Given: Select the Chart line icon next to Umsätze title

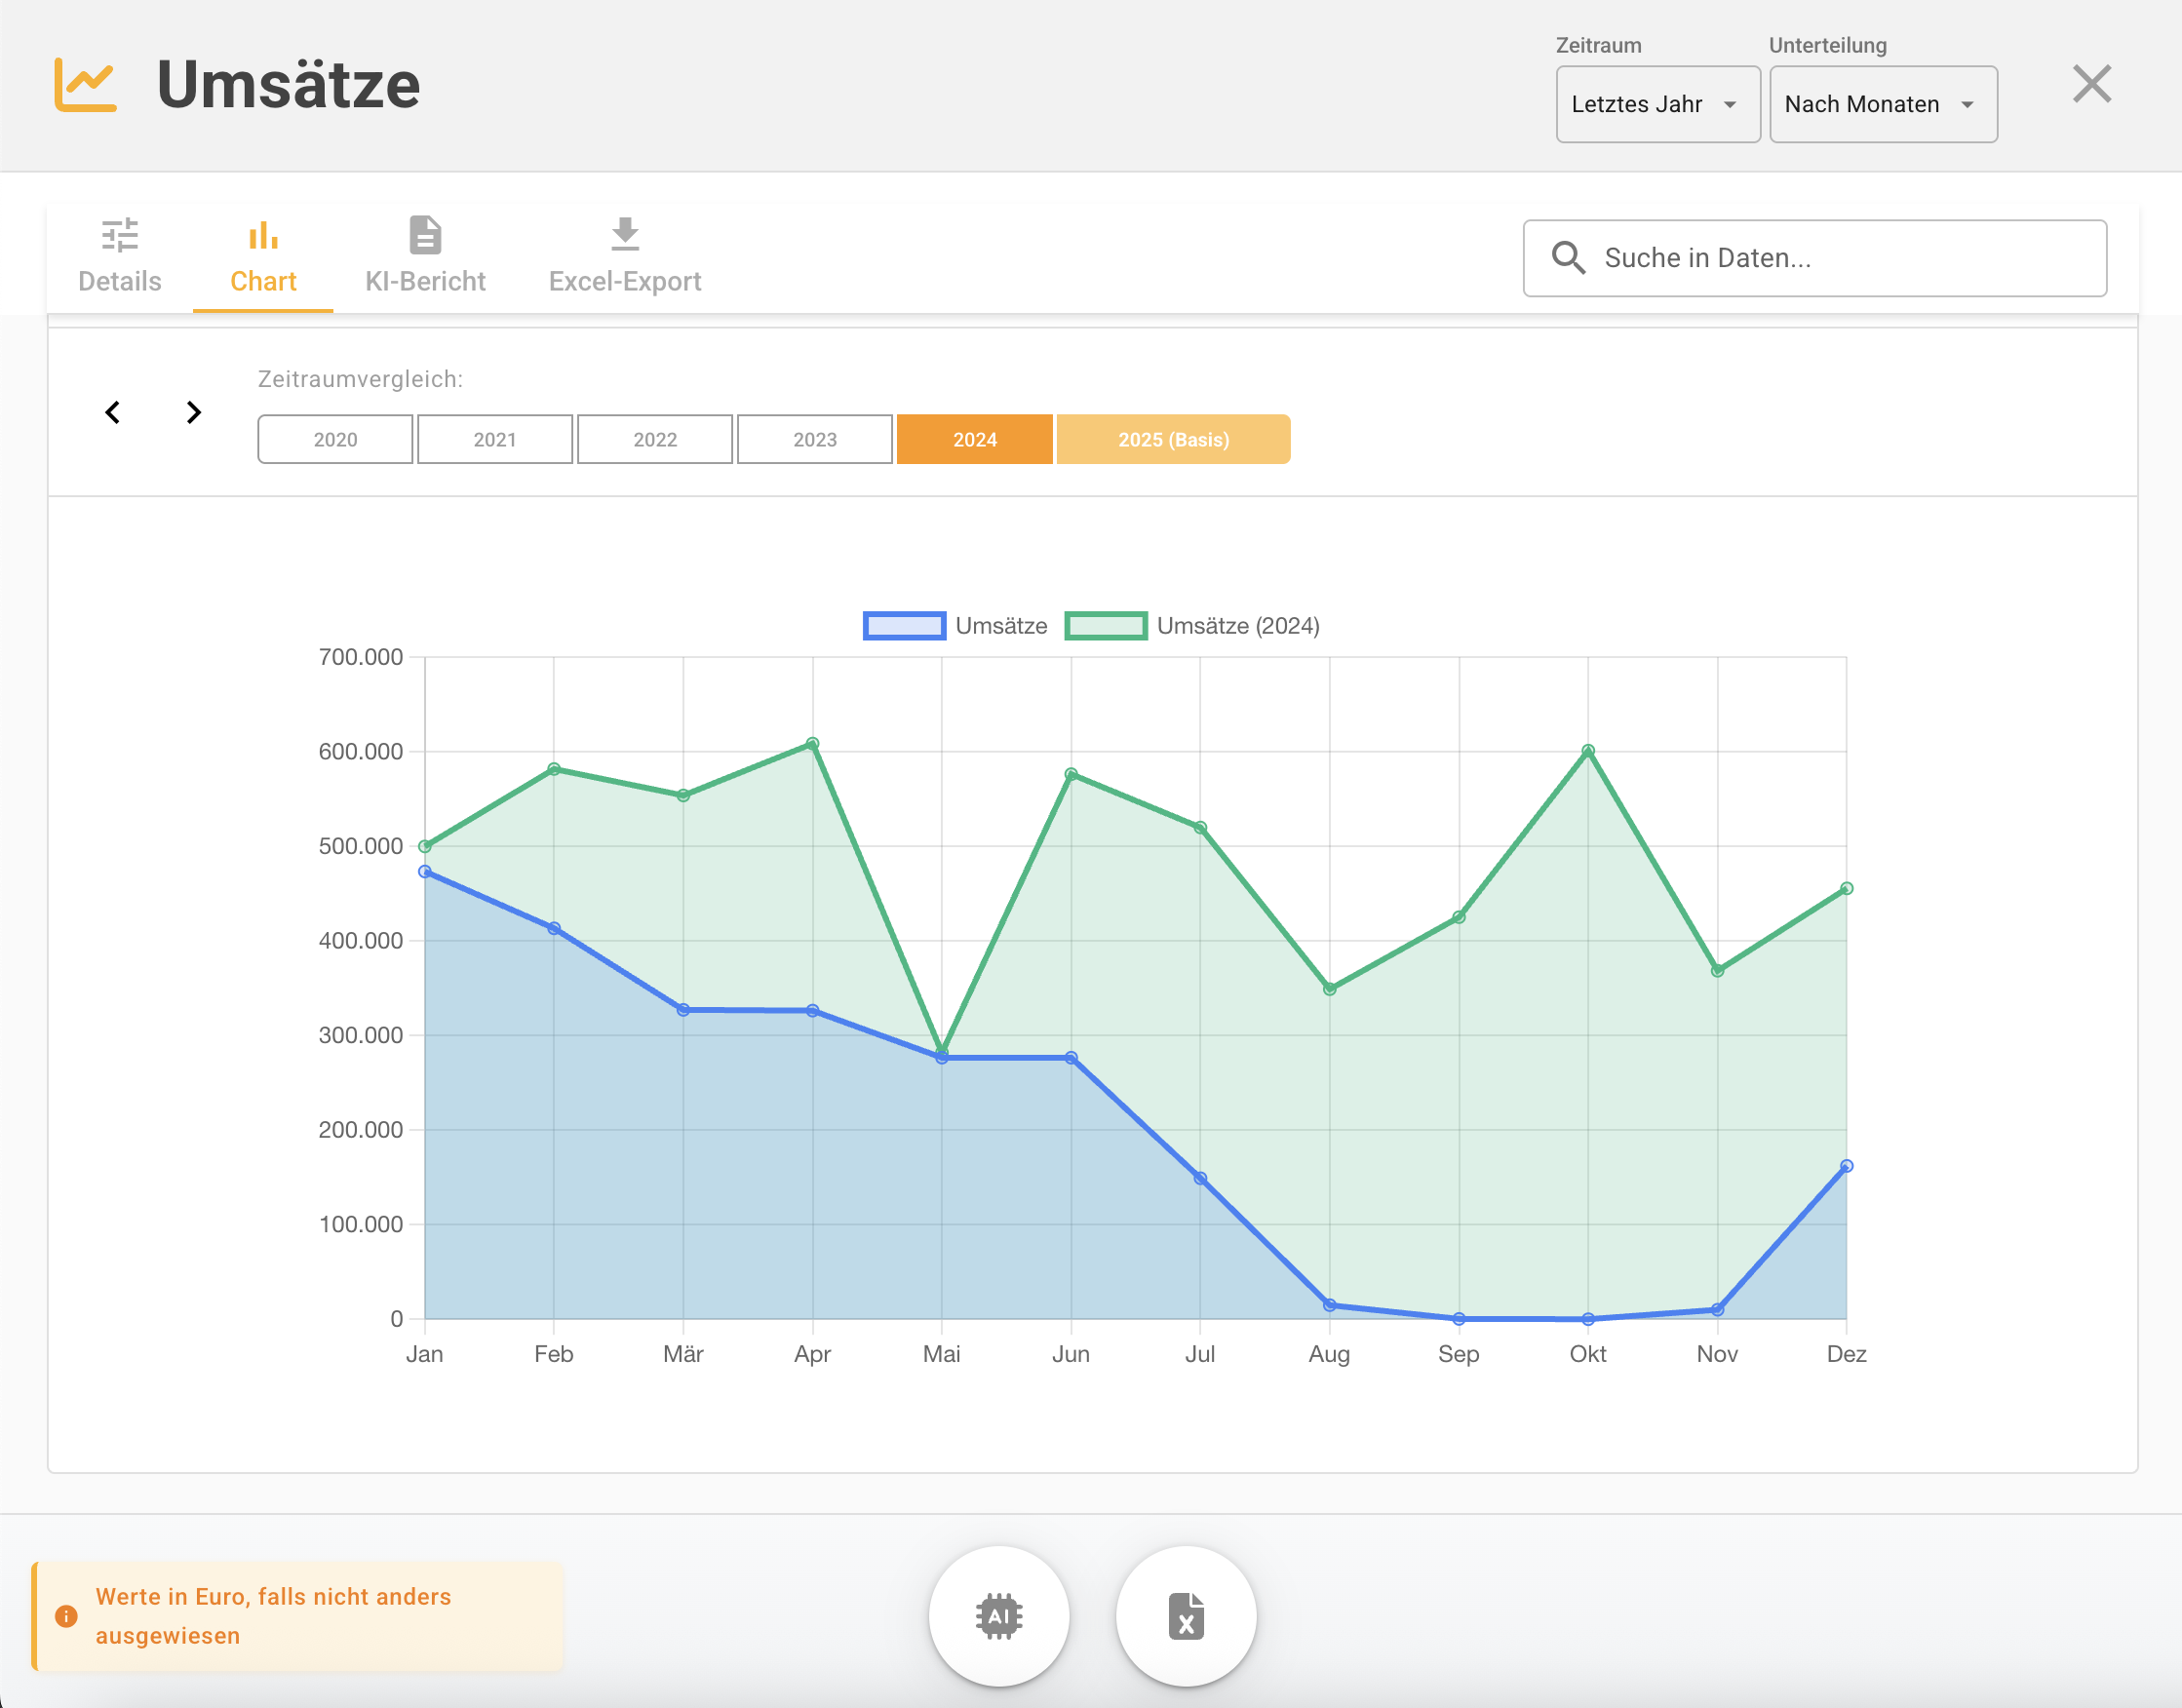Looking at the screenshot, I should click(86, 84).
